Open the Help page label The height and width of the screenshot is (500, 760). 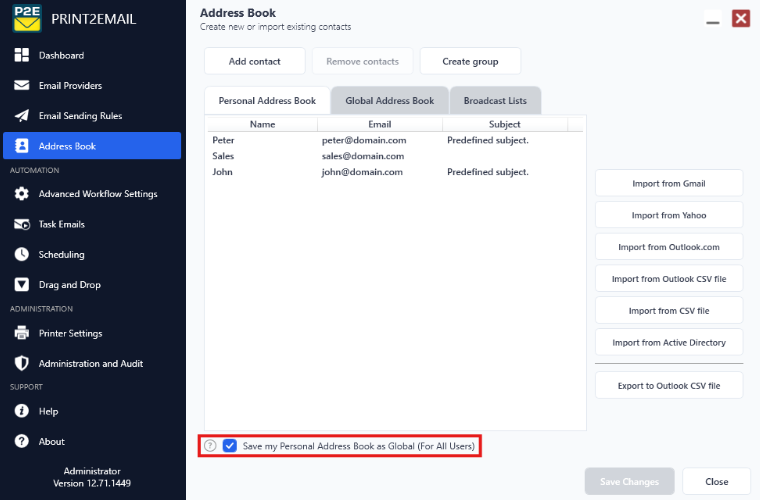coord(48,411)
